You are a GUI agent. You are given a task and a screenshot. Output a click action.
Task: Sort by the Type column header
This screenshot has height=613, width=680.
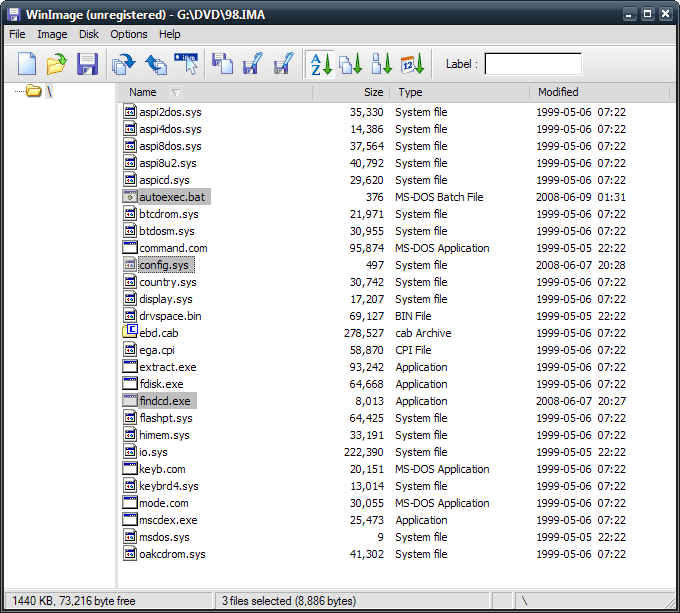[x=410, y=92]
